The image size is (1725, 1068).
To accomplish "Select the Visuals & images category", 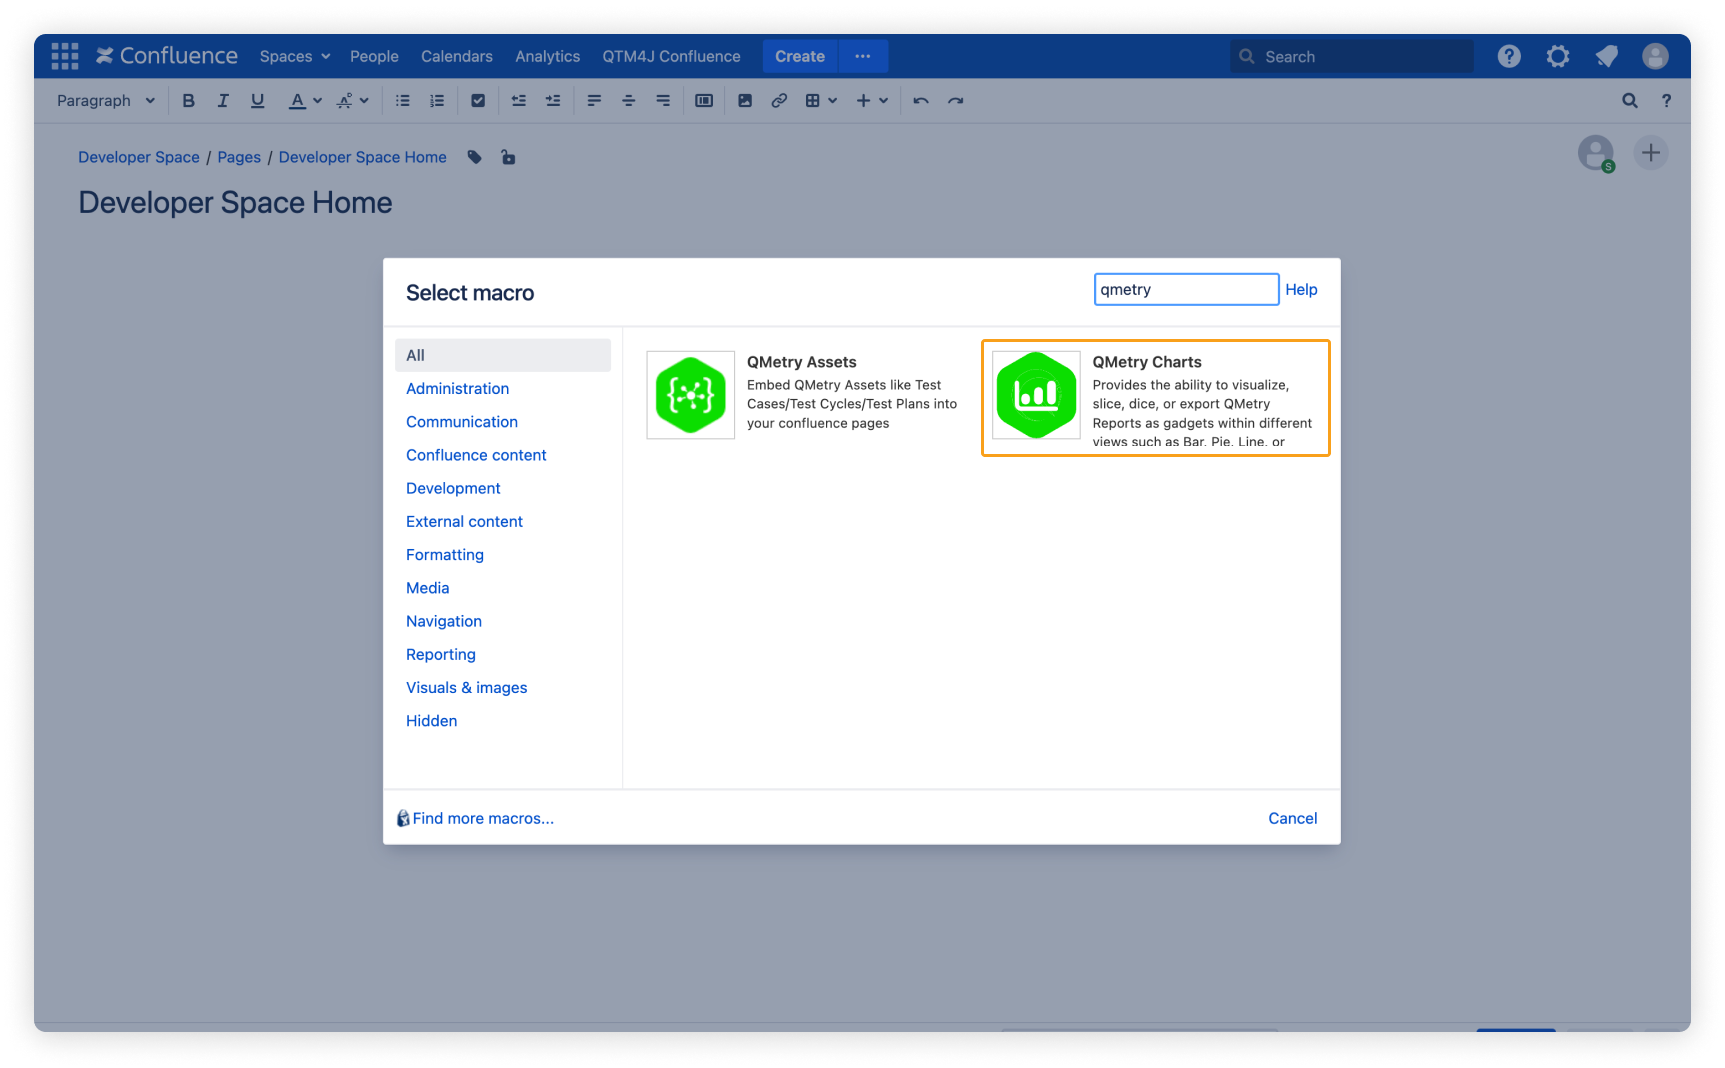I will pyautogui.click(x=466, y=687).
